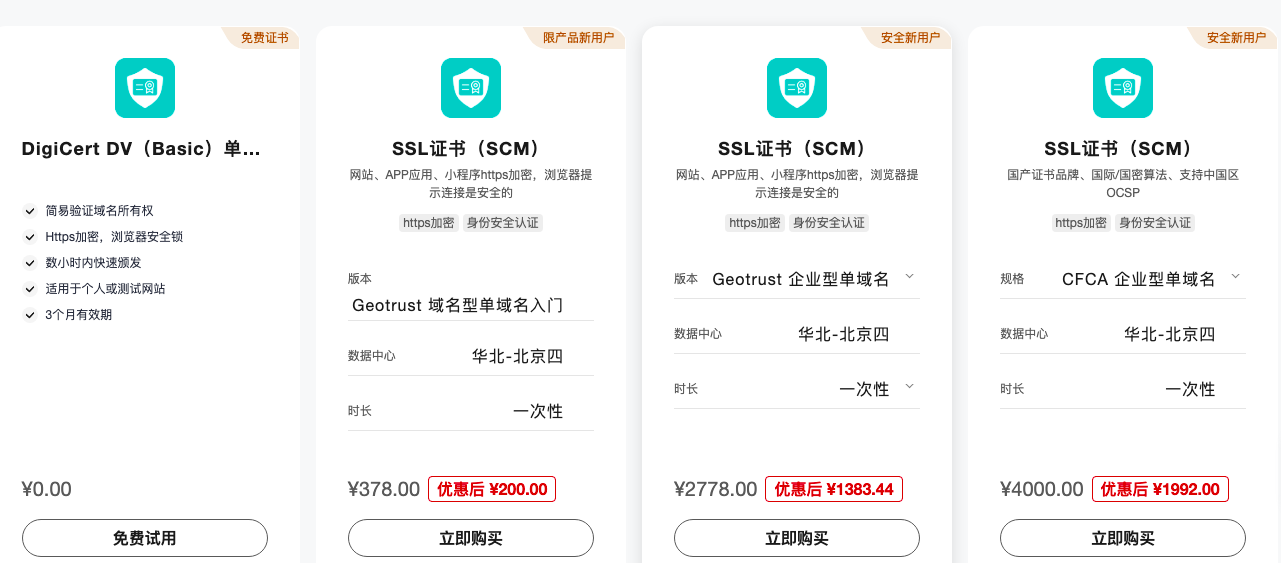The image size is (1281, 563).
Task: Click the checkmark beside 简易验证域名所有权
Action: tap(30, 211)
